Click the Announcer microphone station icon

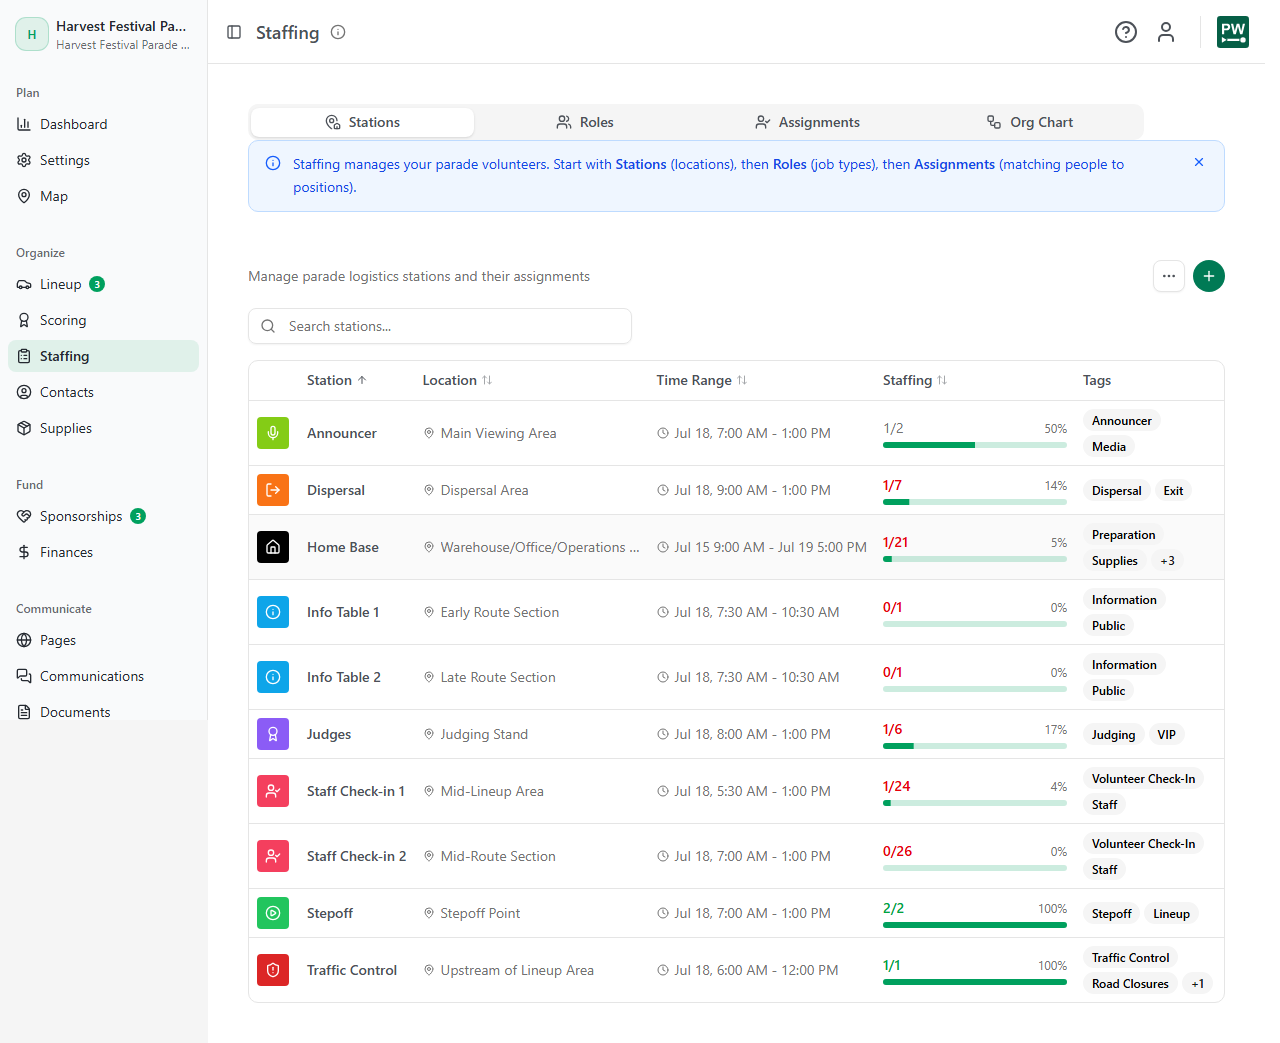click(273, 433)
